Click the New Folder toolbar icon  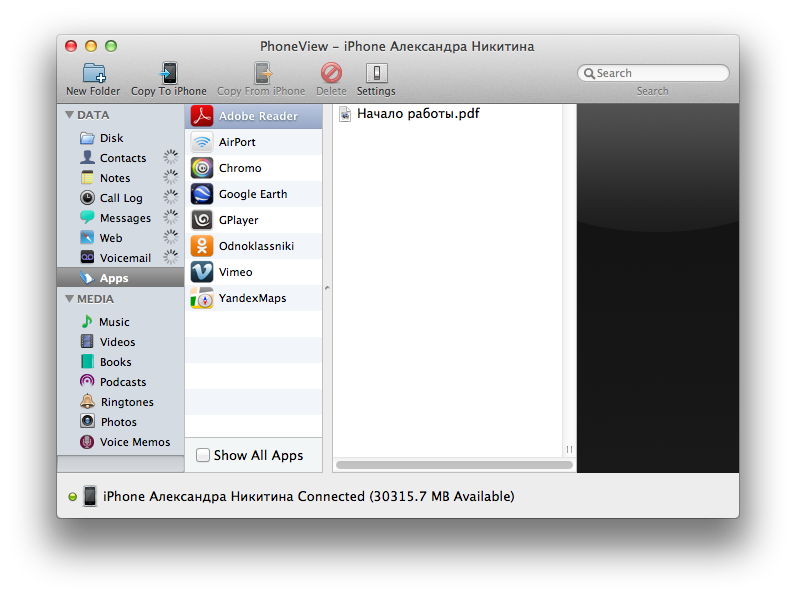[x=93, y=73]
